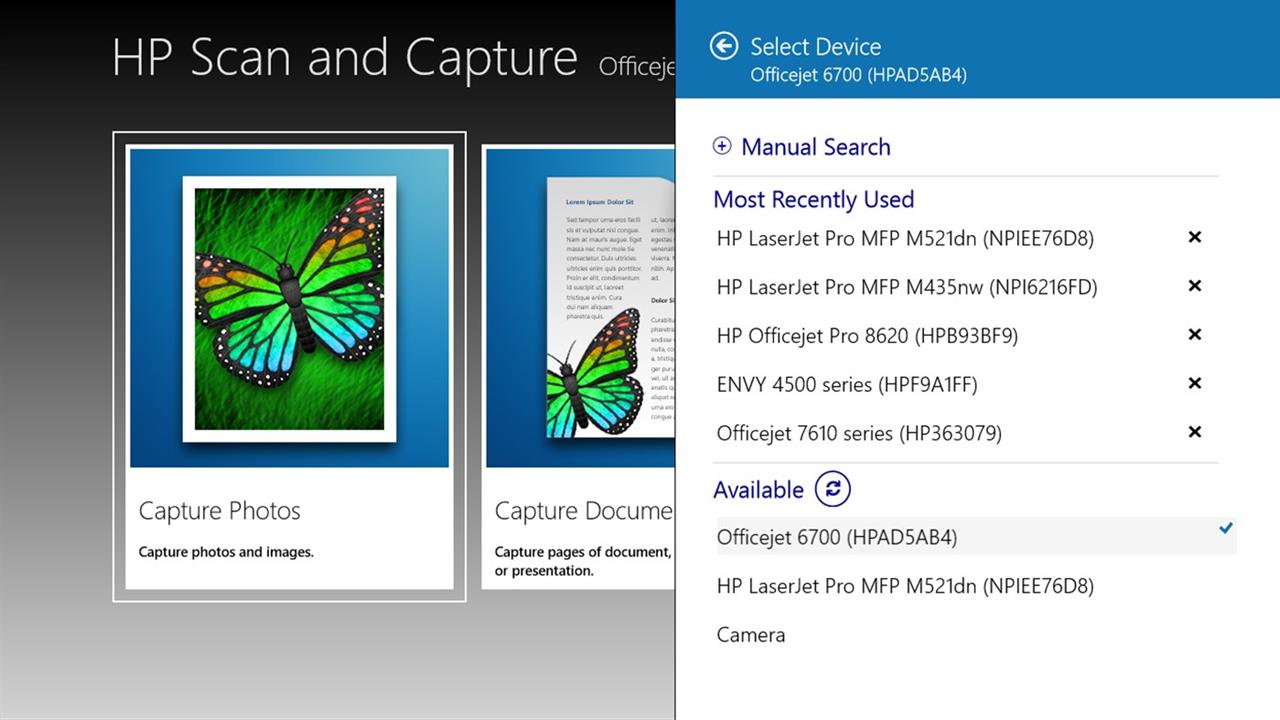Screen dimensions: 1280x720
Task: Click the checkmark beside Officejet 6700
Action: pos(1226,528)
